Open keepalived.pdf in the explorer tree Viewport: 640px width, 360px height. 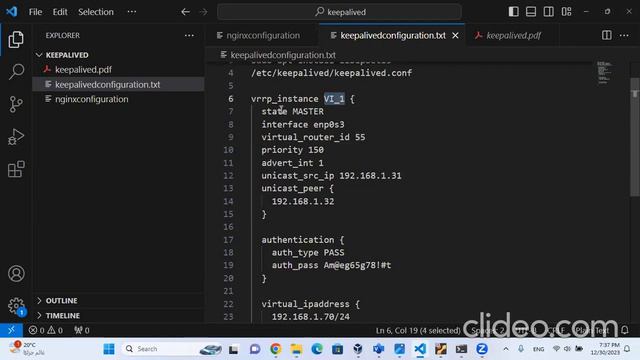pos(83,69)
